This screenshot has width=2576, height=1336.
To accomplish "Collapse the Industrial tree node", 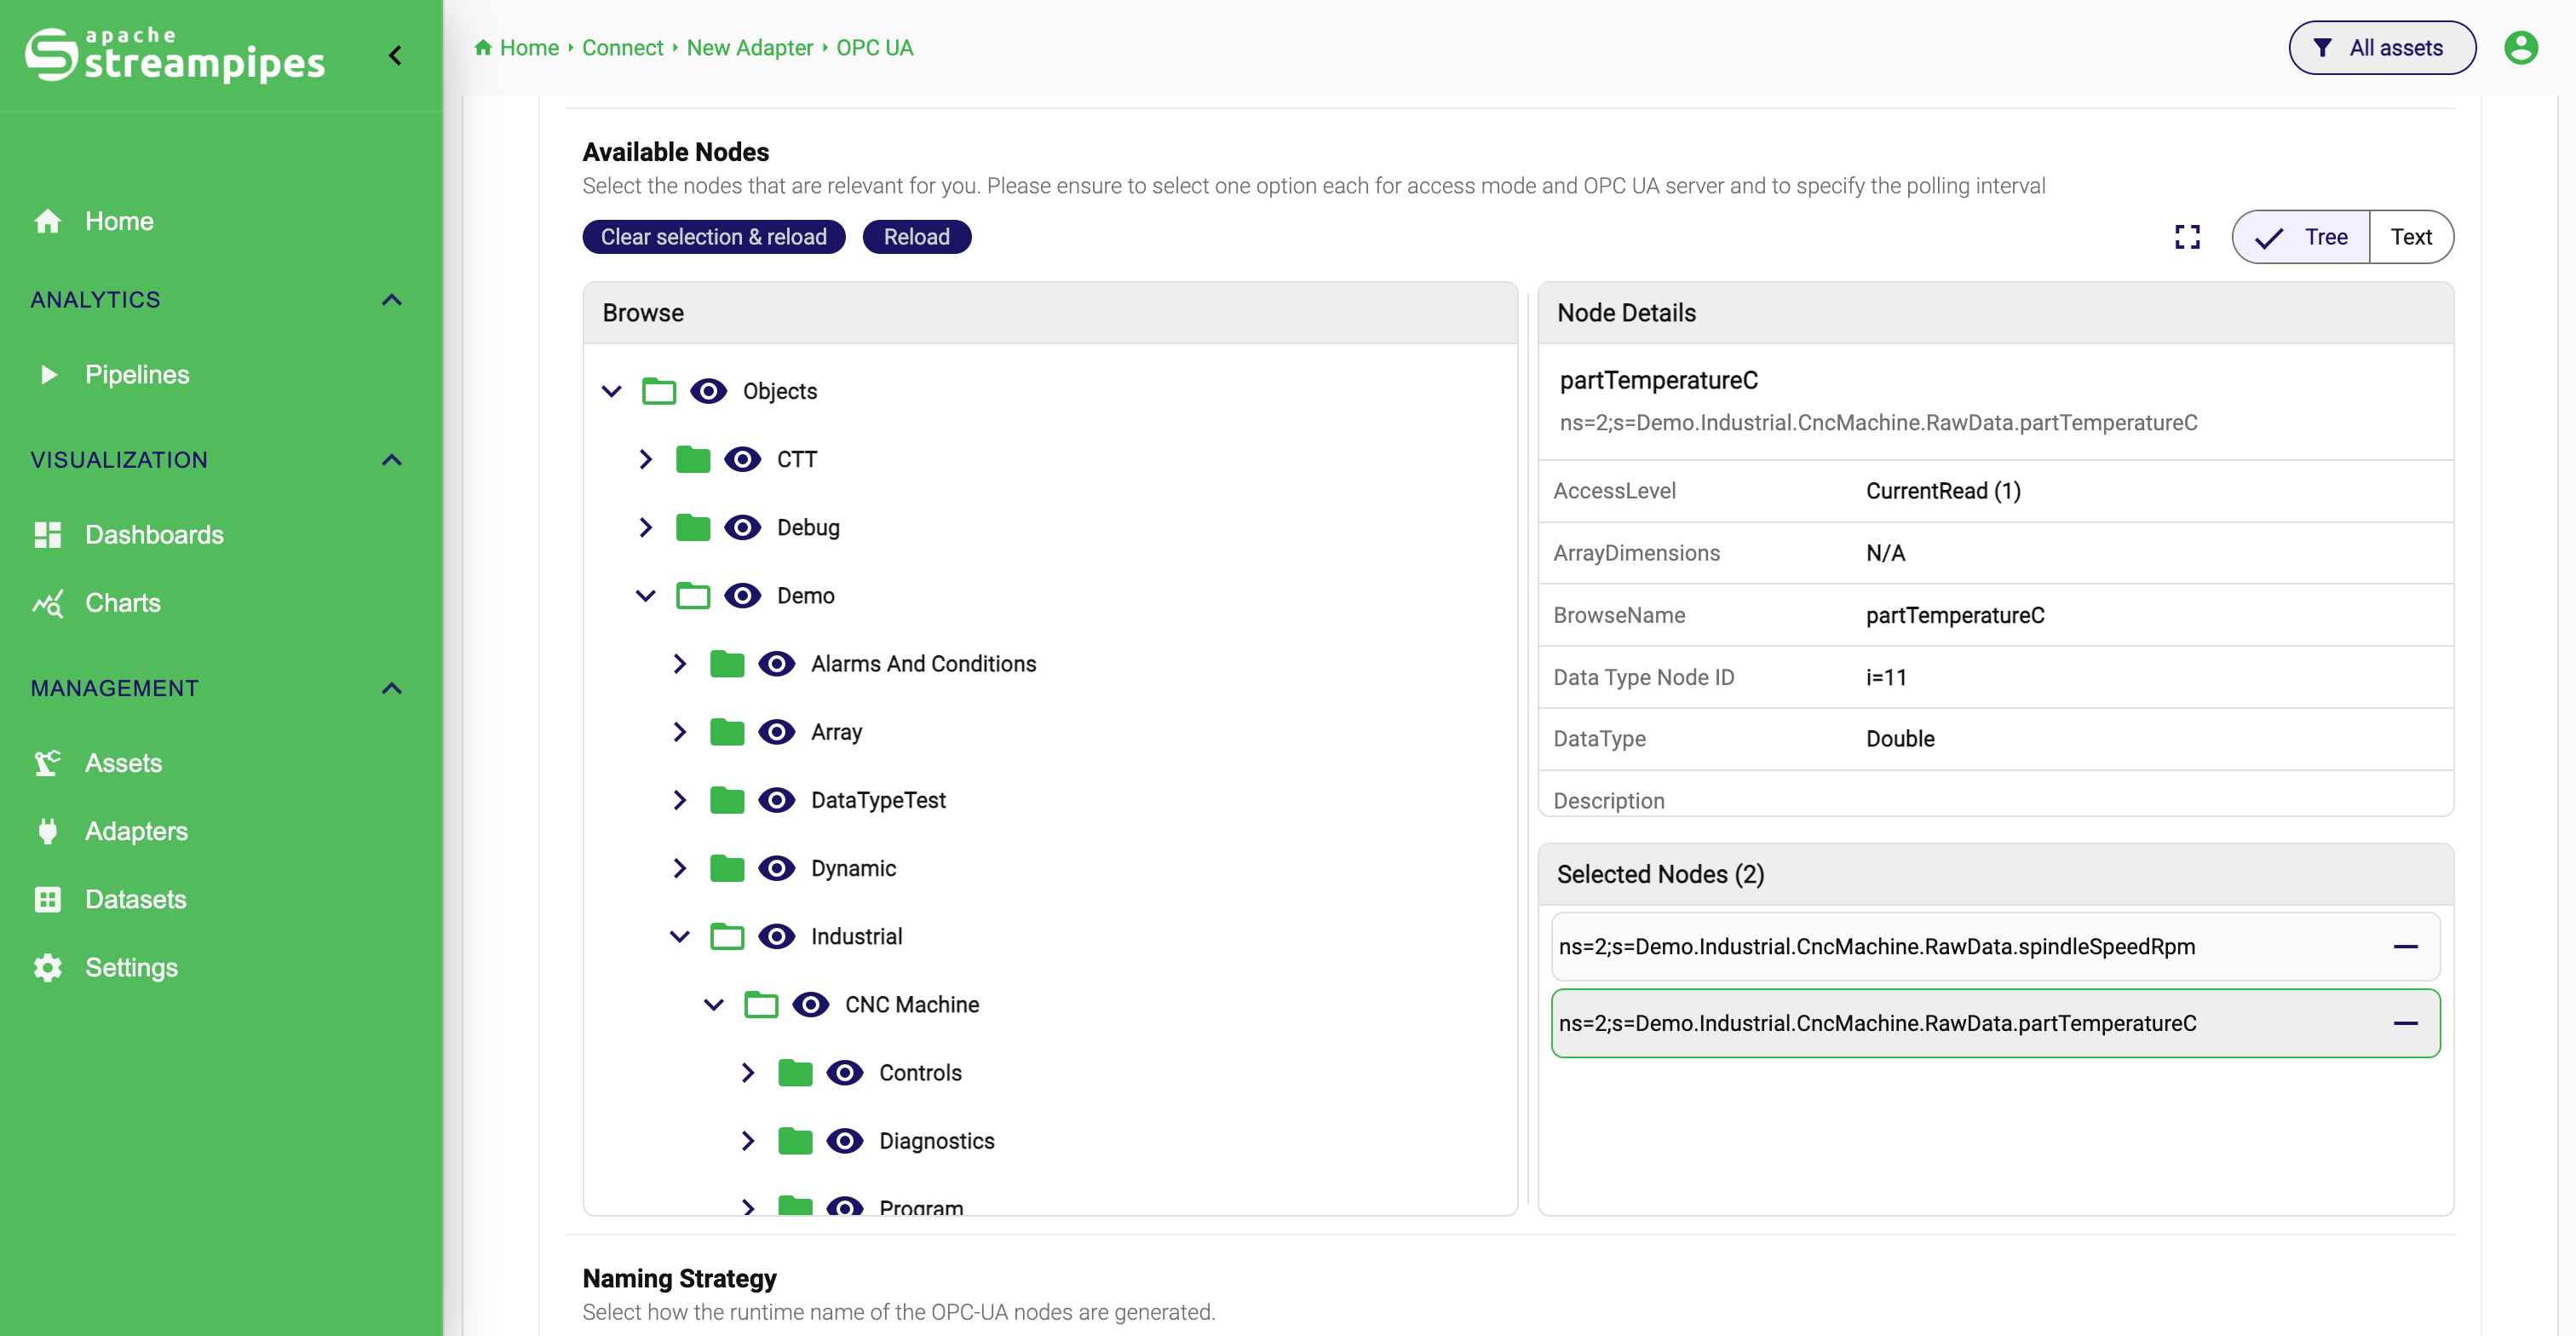I will point(679,936).
